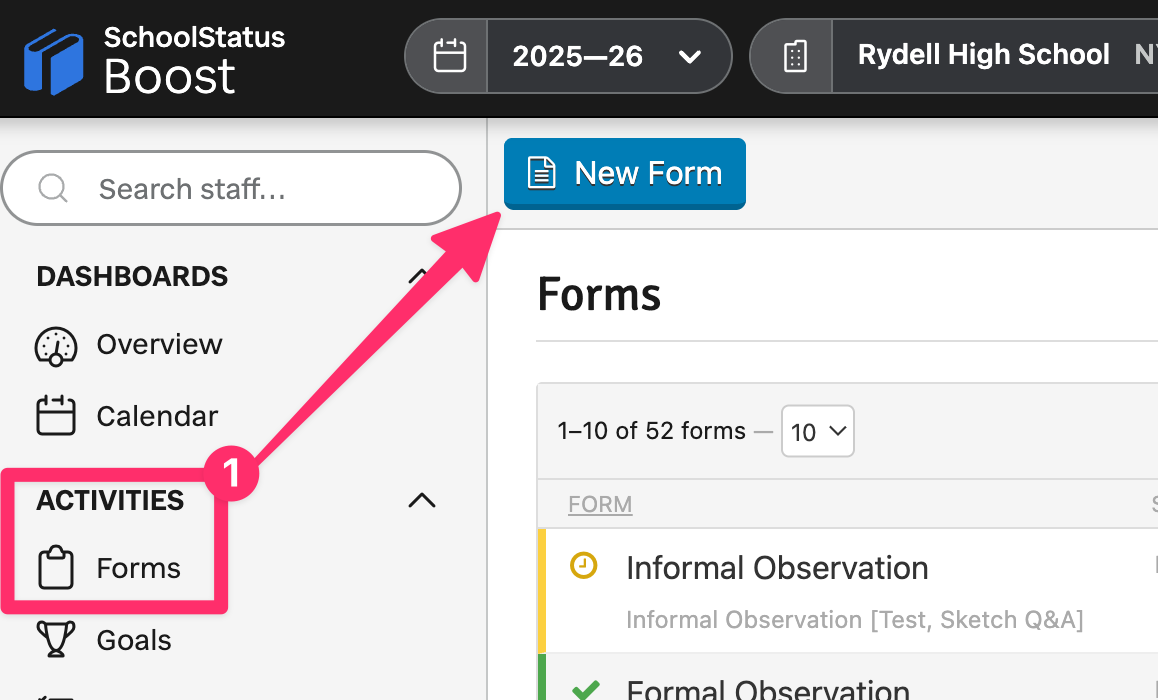Viewport: 1158px width, 700px height.
Task: Click the magnifying glass search icon
Action: tap(53, 188)
